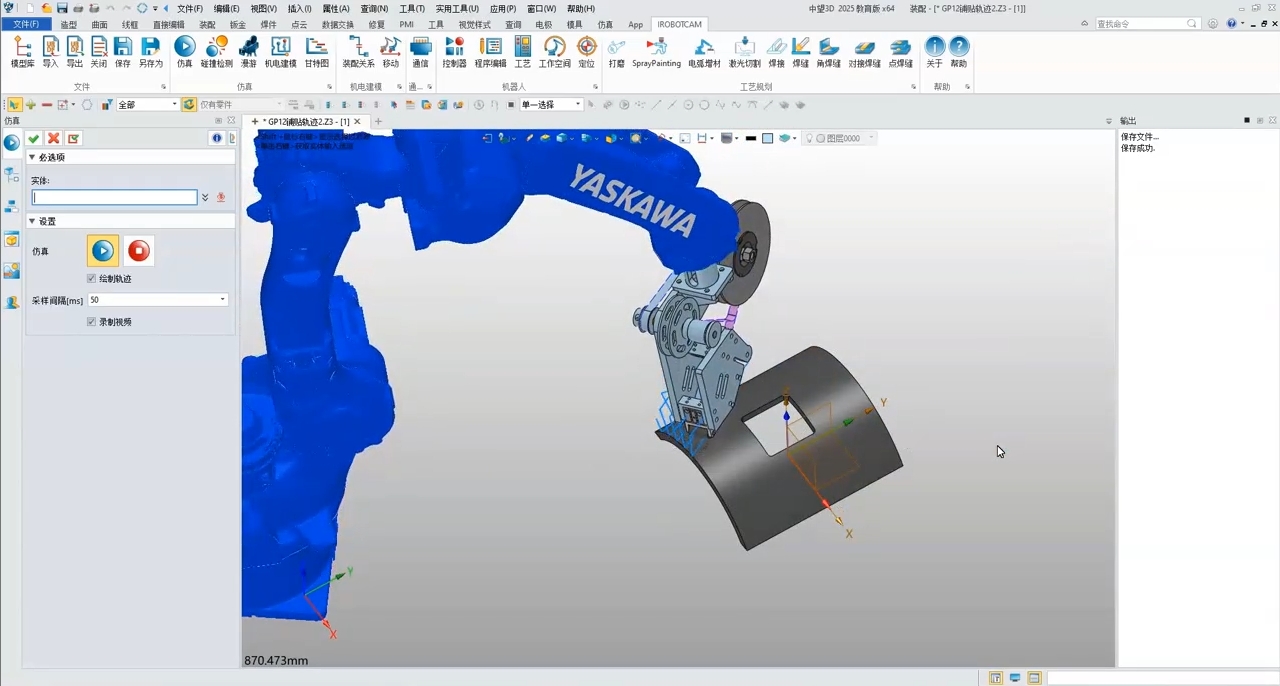Open the 采样间隔 sampling interval dropdown
Viewport: 1280px width, 686px height.
(222, 300)
